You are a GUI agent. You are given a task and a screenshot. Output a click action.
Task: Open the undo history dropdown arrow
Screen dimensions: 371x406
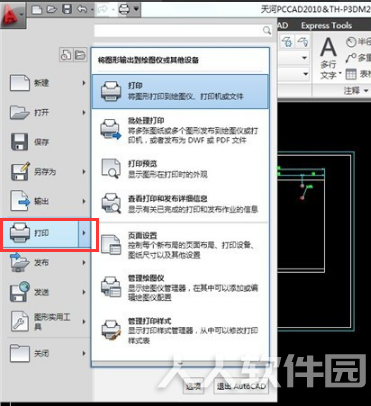point(92,10)
